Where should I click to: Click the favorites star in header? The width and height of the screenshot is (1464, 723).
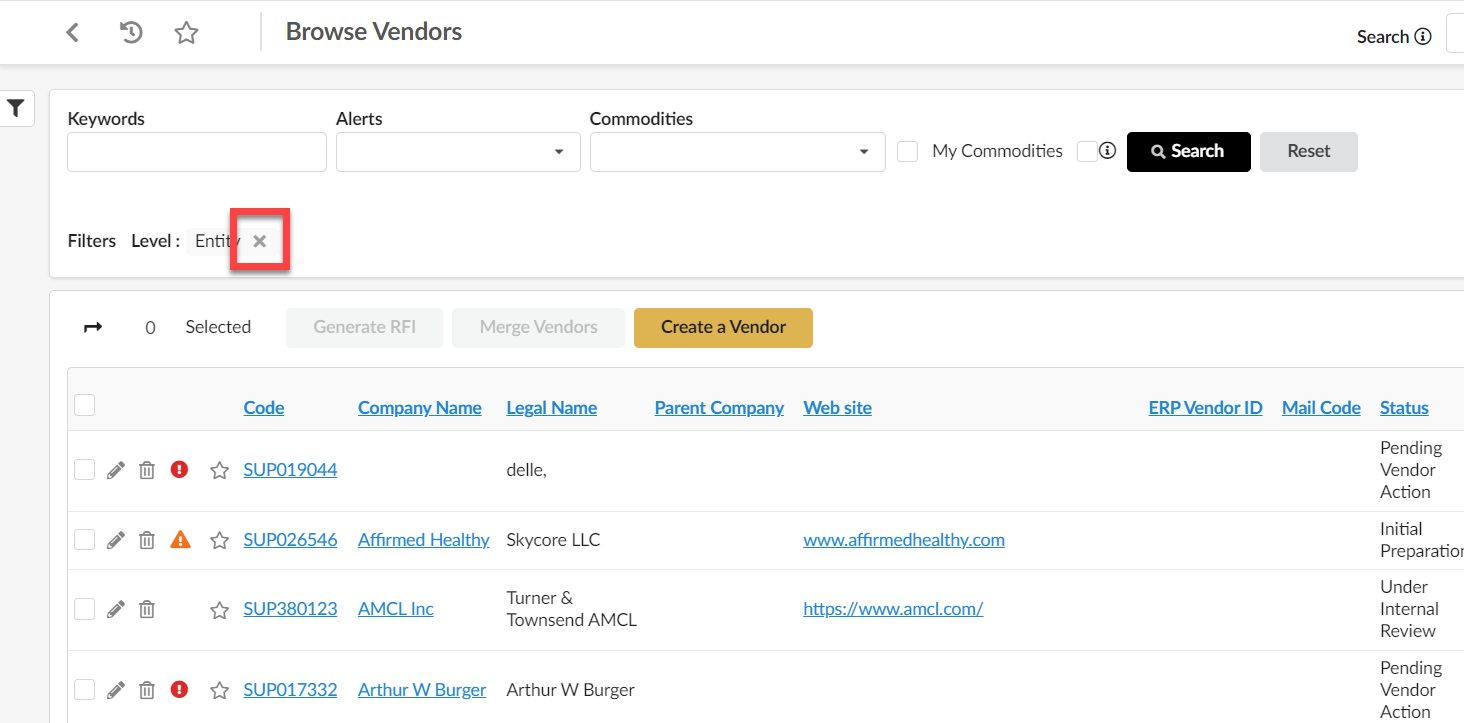(186, 32)
